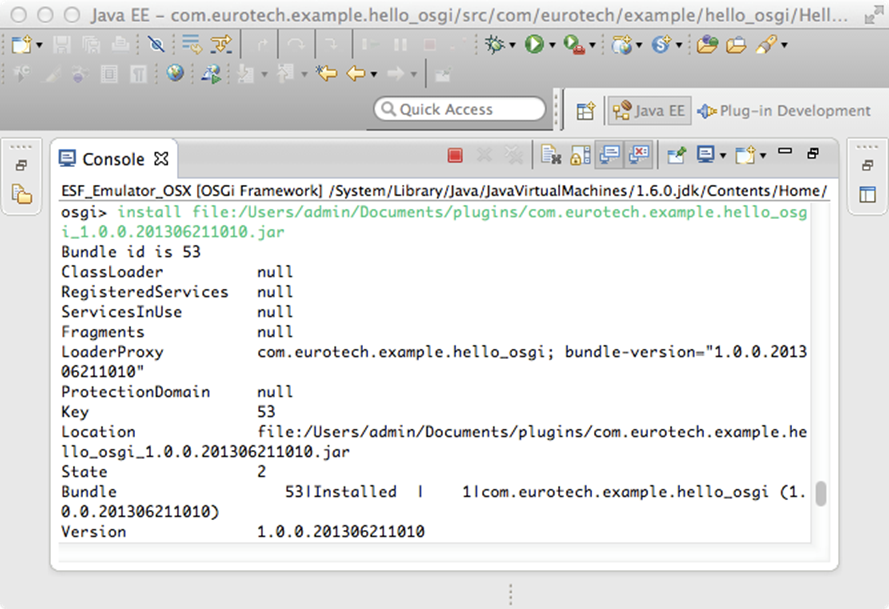Click the New wizard icon in the toolbar

[21, 44]
